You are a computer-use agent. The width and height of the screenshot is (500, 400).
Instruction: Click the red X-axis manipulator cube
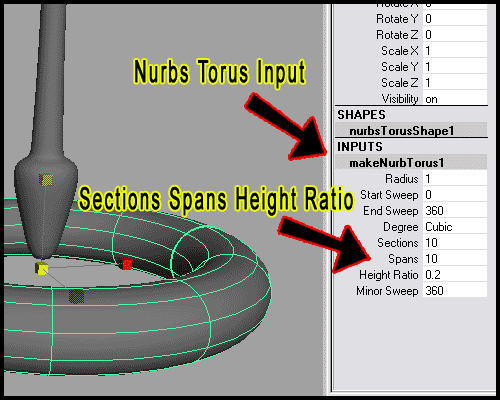pyautogui.click(x=126, y=264)
